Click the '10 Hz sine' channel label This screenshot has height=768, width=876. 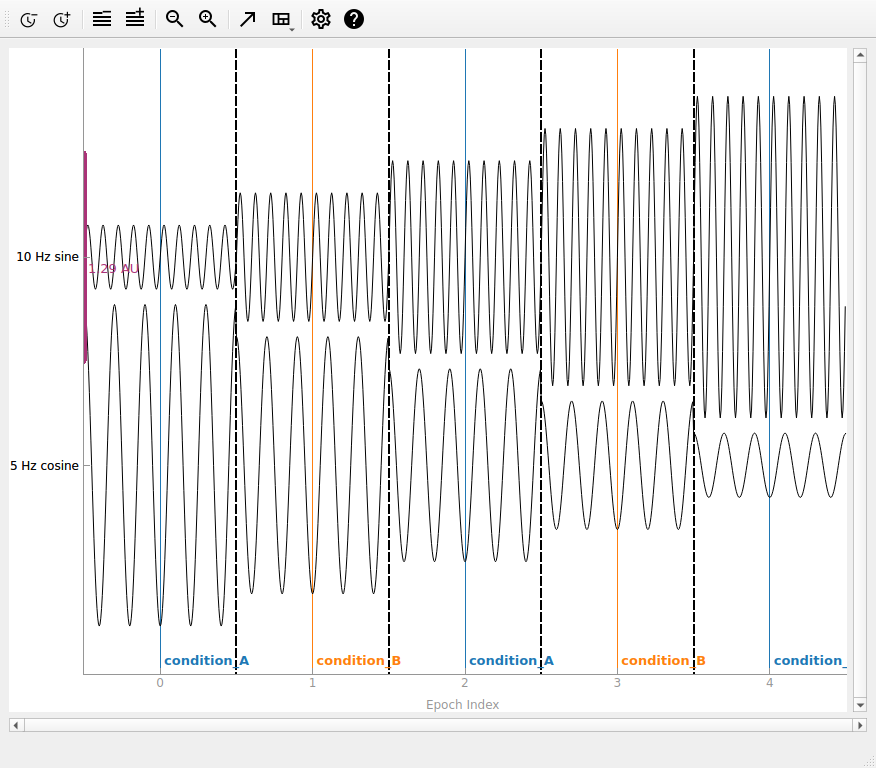47,257
